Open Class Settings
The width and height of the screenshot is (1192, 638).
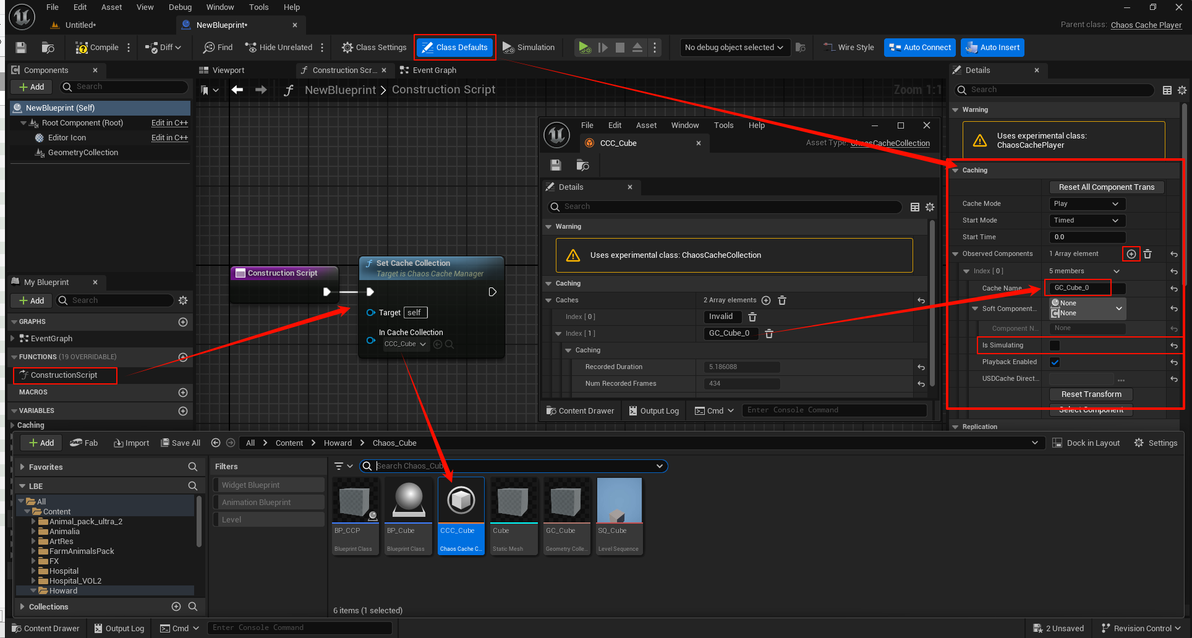373,47
